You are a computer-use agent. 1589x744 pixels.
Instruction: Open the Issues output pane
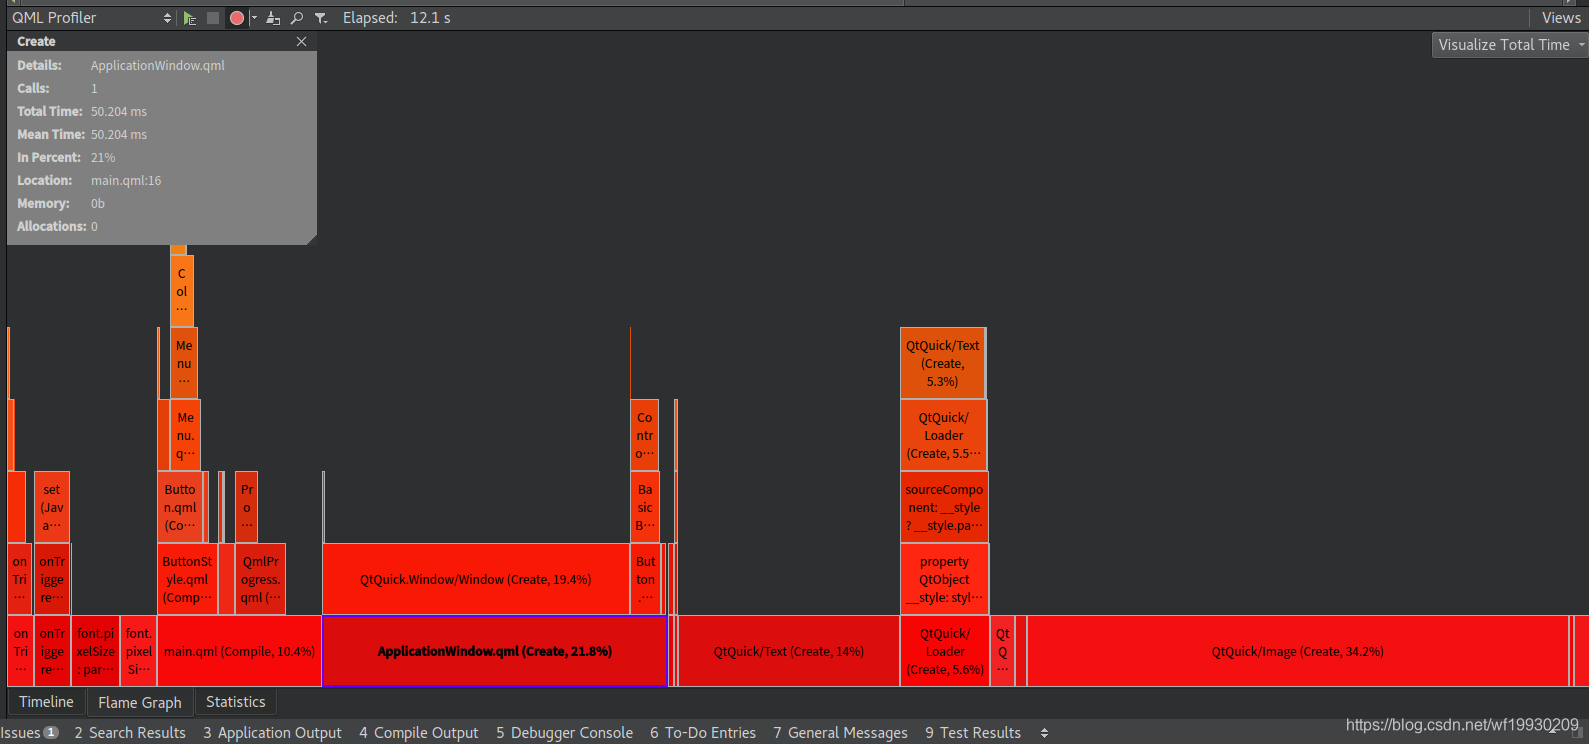click(30, 733)
